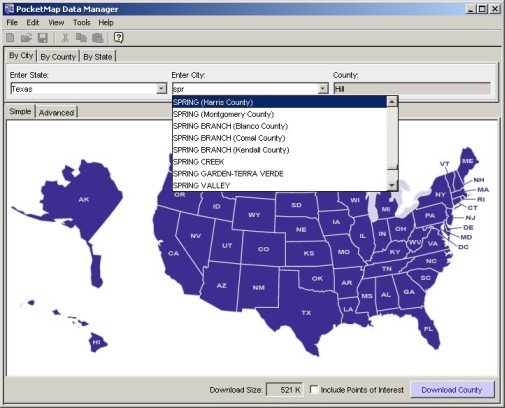The image size is (505, 408).
Task: Open the File menu
Action: pos(12,23)
